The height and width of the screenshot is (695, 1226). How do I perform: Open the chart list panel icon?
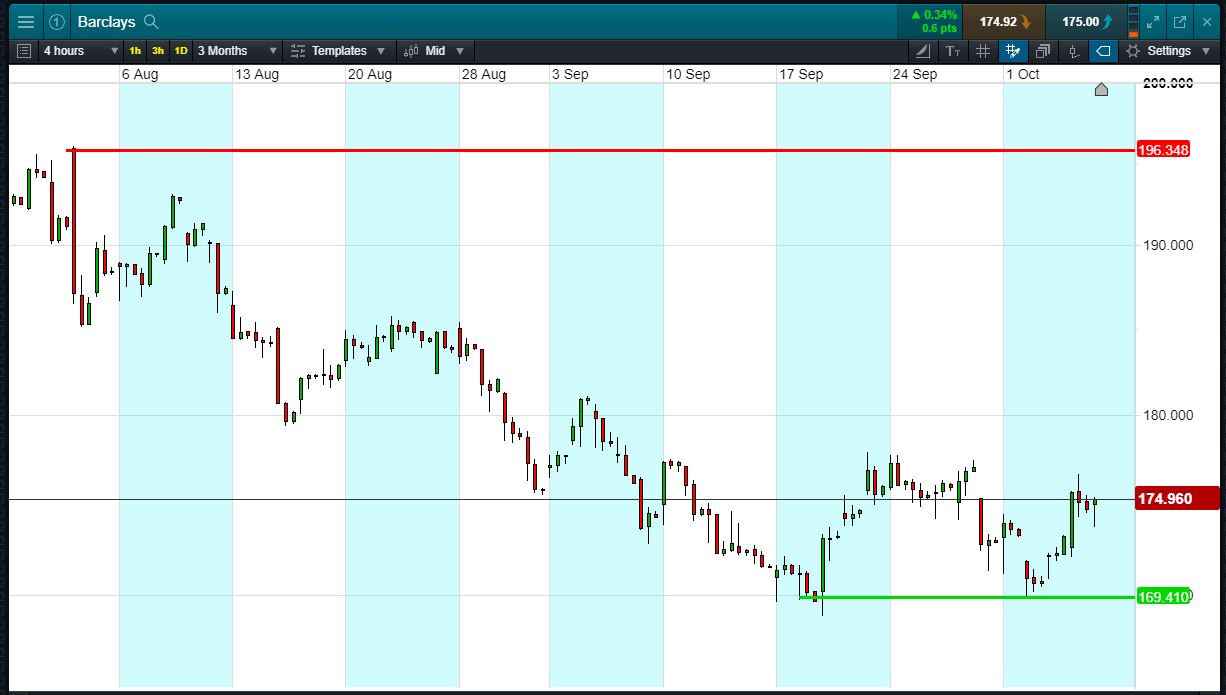click(24, 51)
